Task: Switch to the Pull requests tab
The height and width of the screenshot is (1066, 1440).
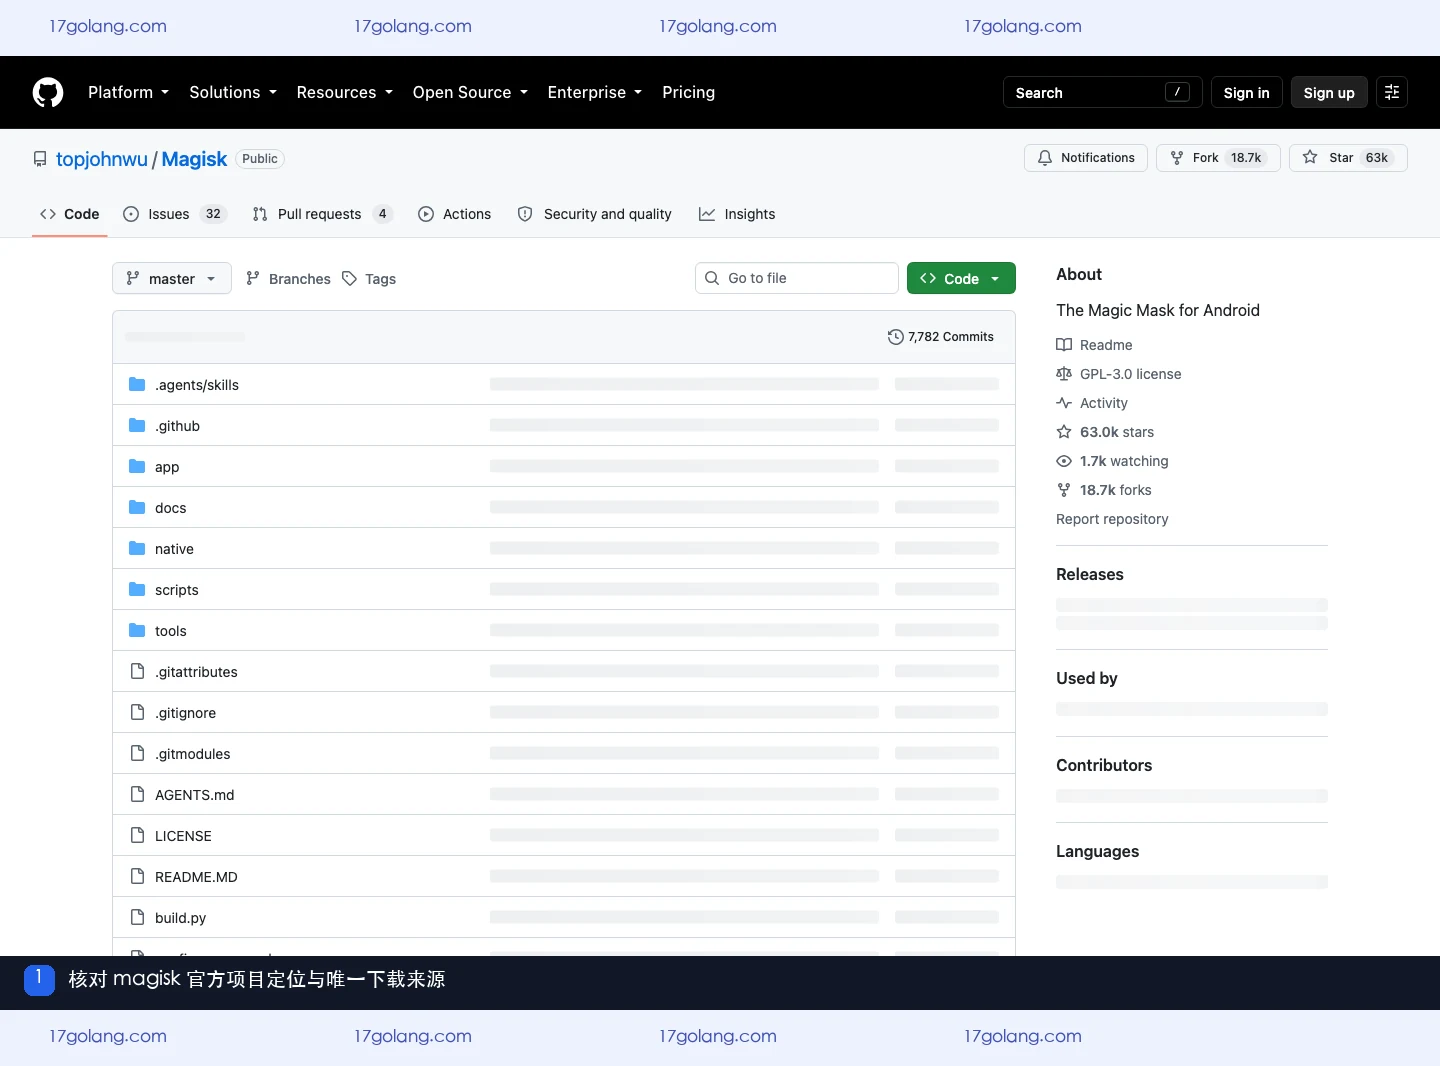Action: 323,214
